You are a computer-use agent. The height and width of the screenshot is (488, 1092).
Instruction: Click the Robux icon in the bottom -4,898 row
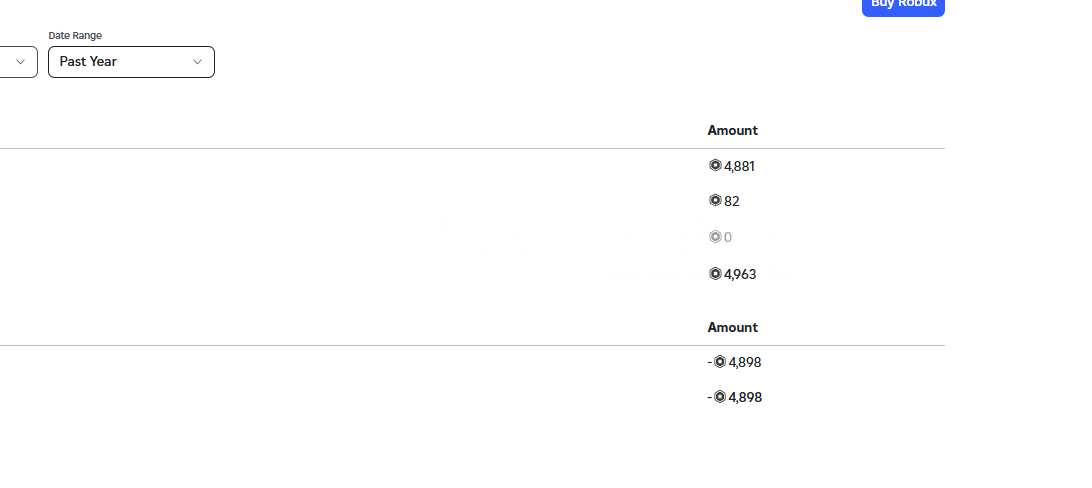pyautogui.click(x=719, y=397)
